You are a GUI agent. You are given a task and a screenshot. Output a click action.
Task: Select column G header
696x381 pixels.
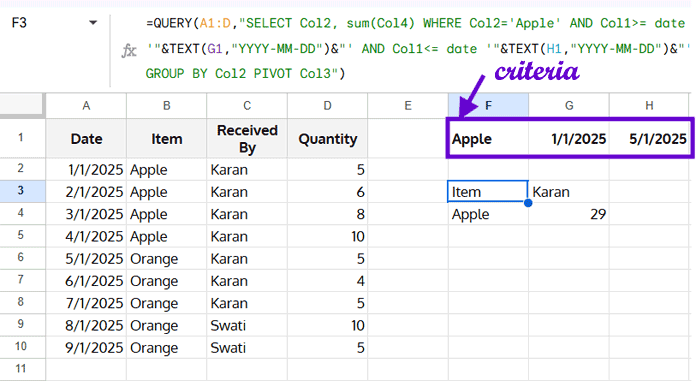(x=569, y=106)
